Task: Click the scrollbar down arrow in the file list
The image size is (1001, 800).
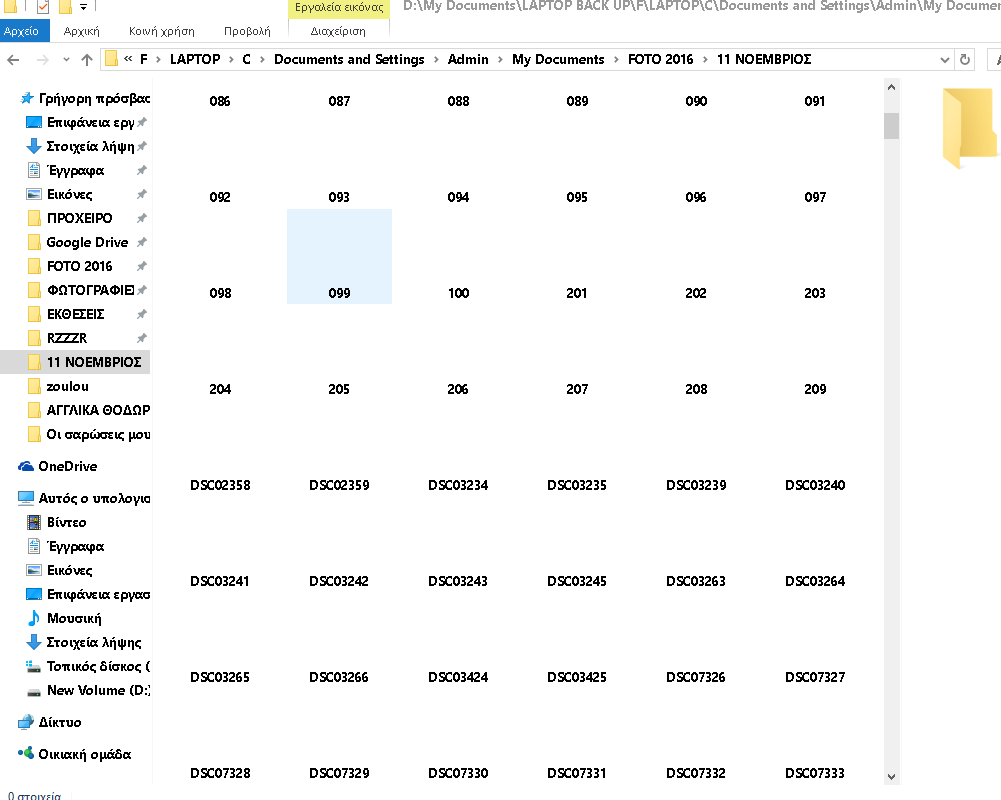Action: pyautogui.click(x=891, y=776)
